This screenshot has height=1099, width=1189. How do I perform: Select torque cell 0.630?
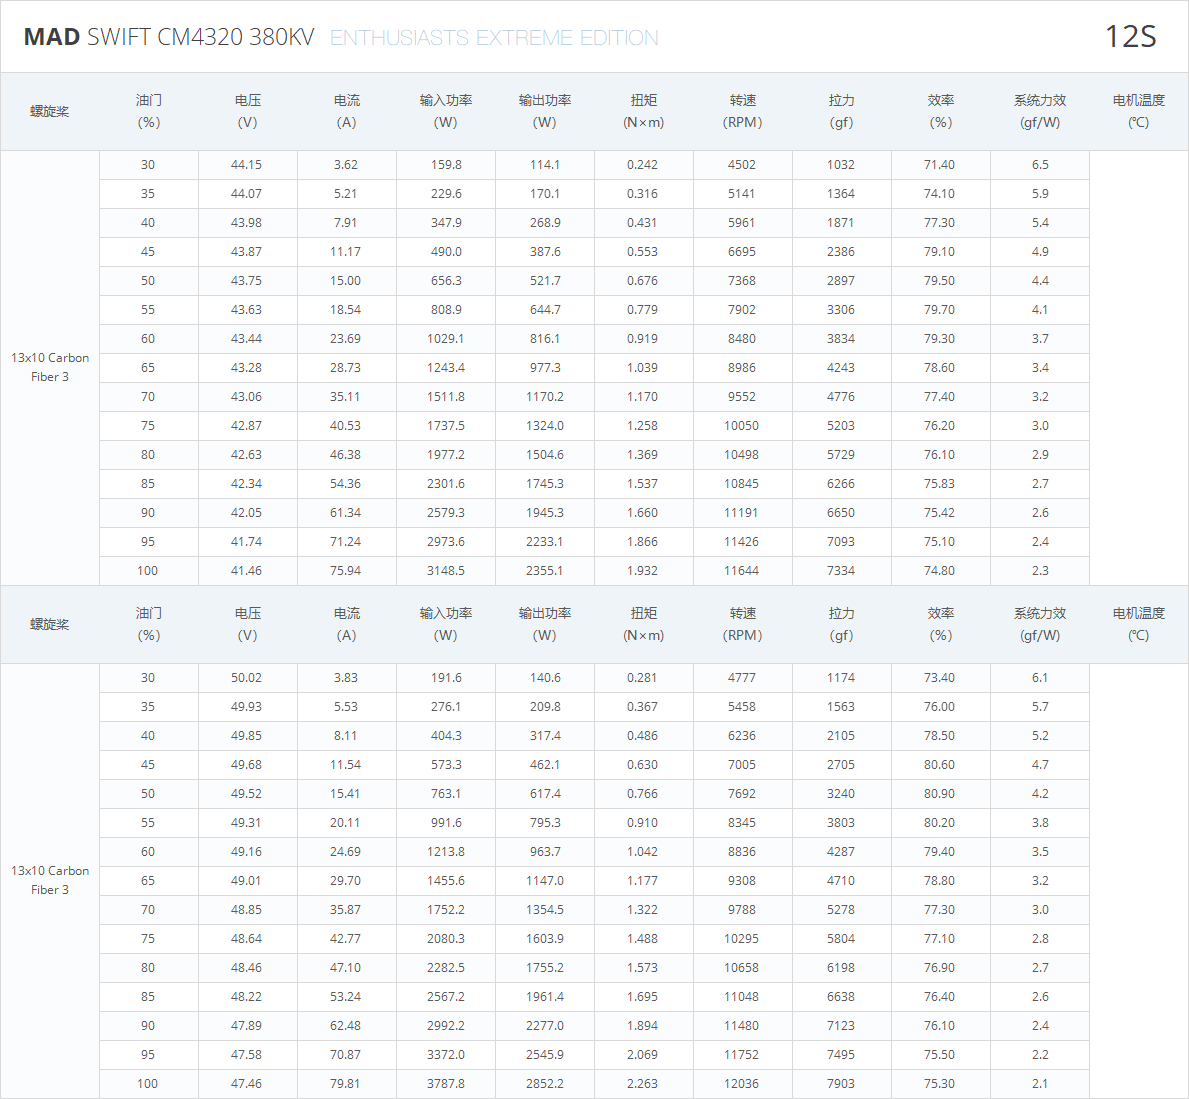tap(642, 765)
